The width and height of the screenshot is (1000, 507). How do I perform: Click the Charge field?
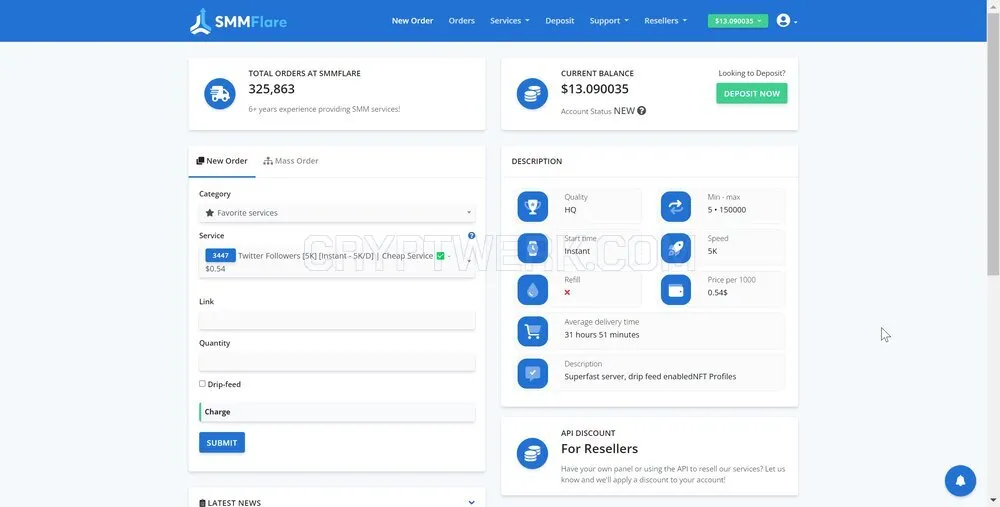coord(337,412)
